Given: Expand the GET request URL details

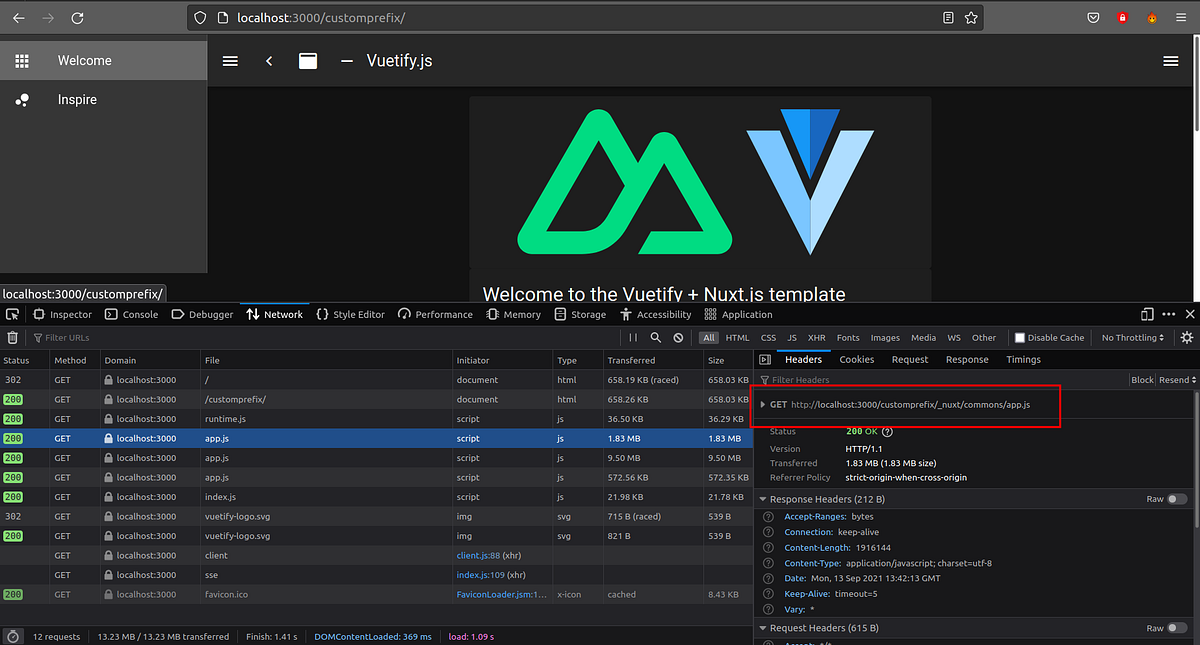Looking at the screenshot, I should [763, 405].
